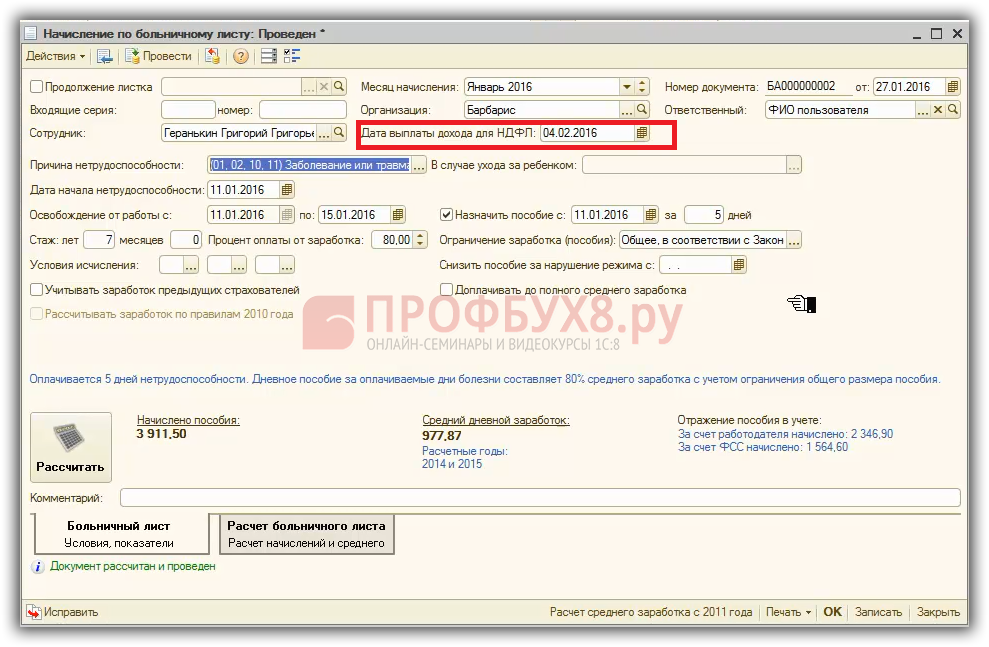Click the Исправить icon at bottom left
This screenshot has height=647, width=989.
pos(34,612)
